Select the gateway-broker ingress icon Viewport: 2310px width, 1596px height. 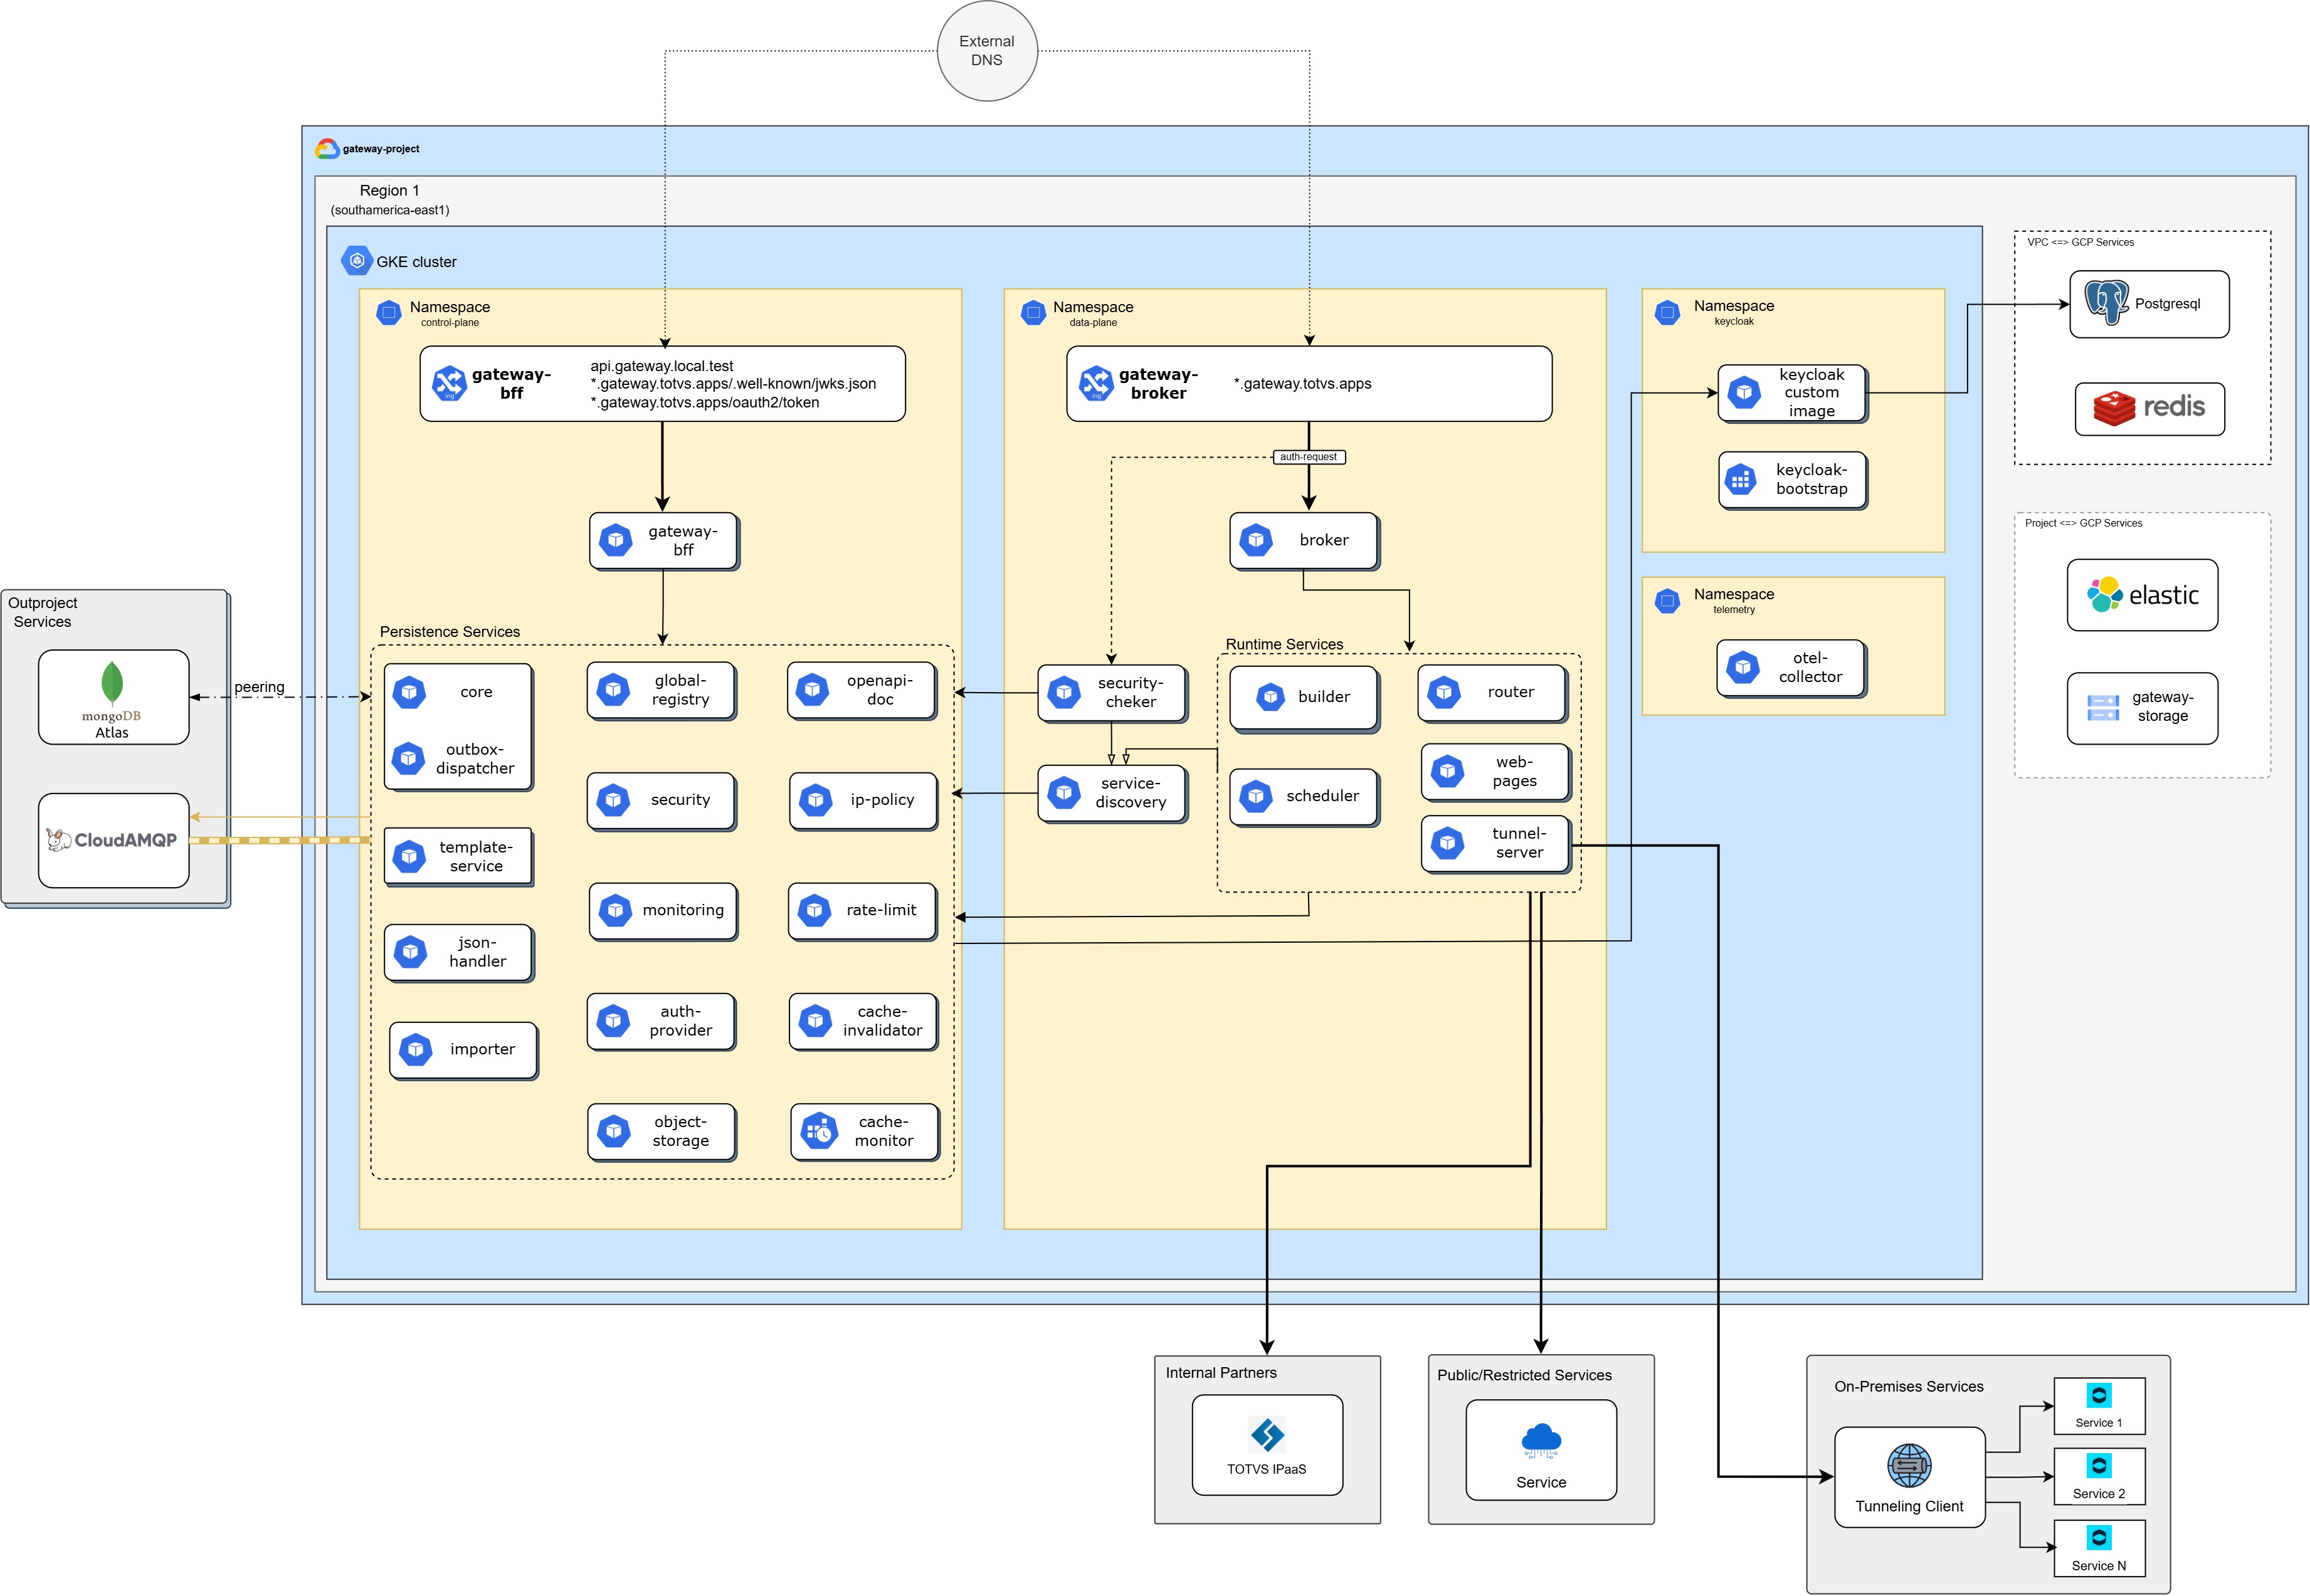[1096, 383]
